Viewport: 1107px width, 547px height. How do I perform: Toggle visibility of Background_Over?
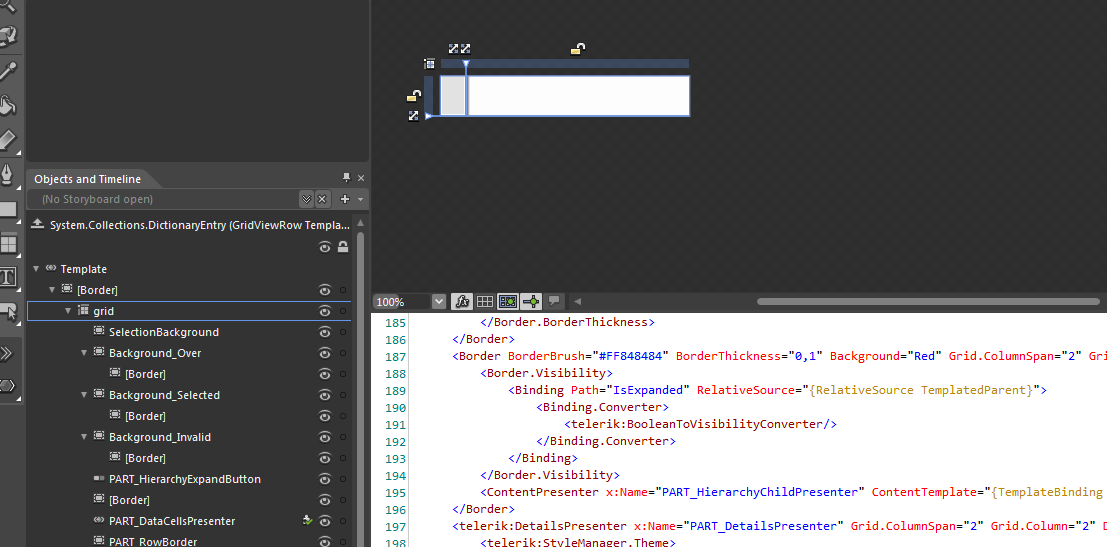pyautogui.click(x=325, y=353)
